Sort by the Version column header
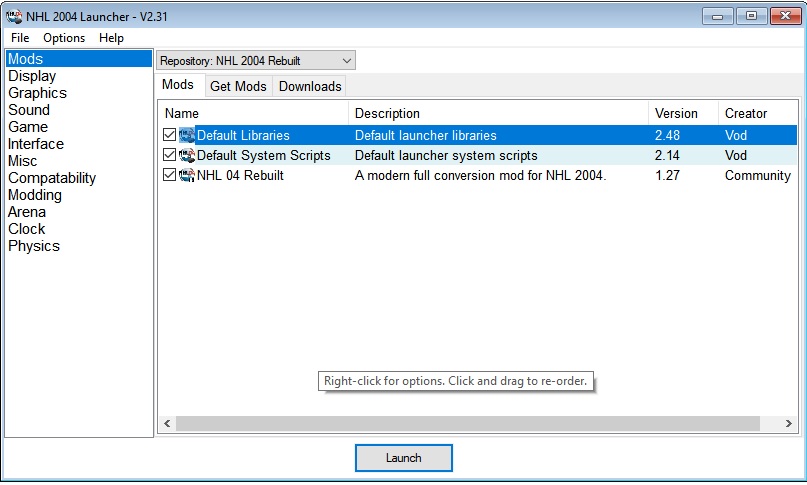Viewport: 807px width, 485px height. [683, 113]
